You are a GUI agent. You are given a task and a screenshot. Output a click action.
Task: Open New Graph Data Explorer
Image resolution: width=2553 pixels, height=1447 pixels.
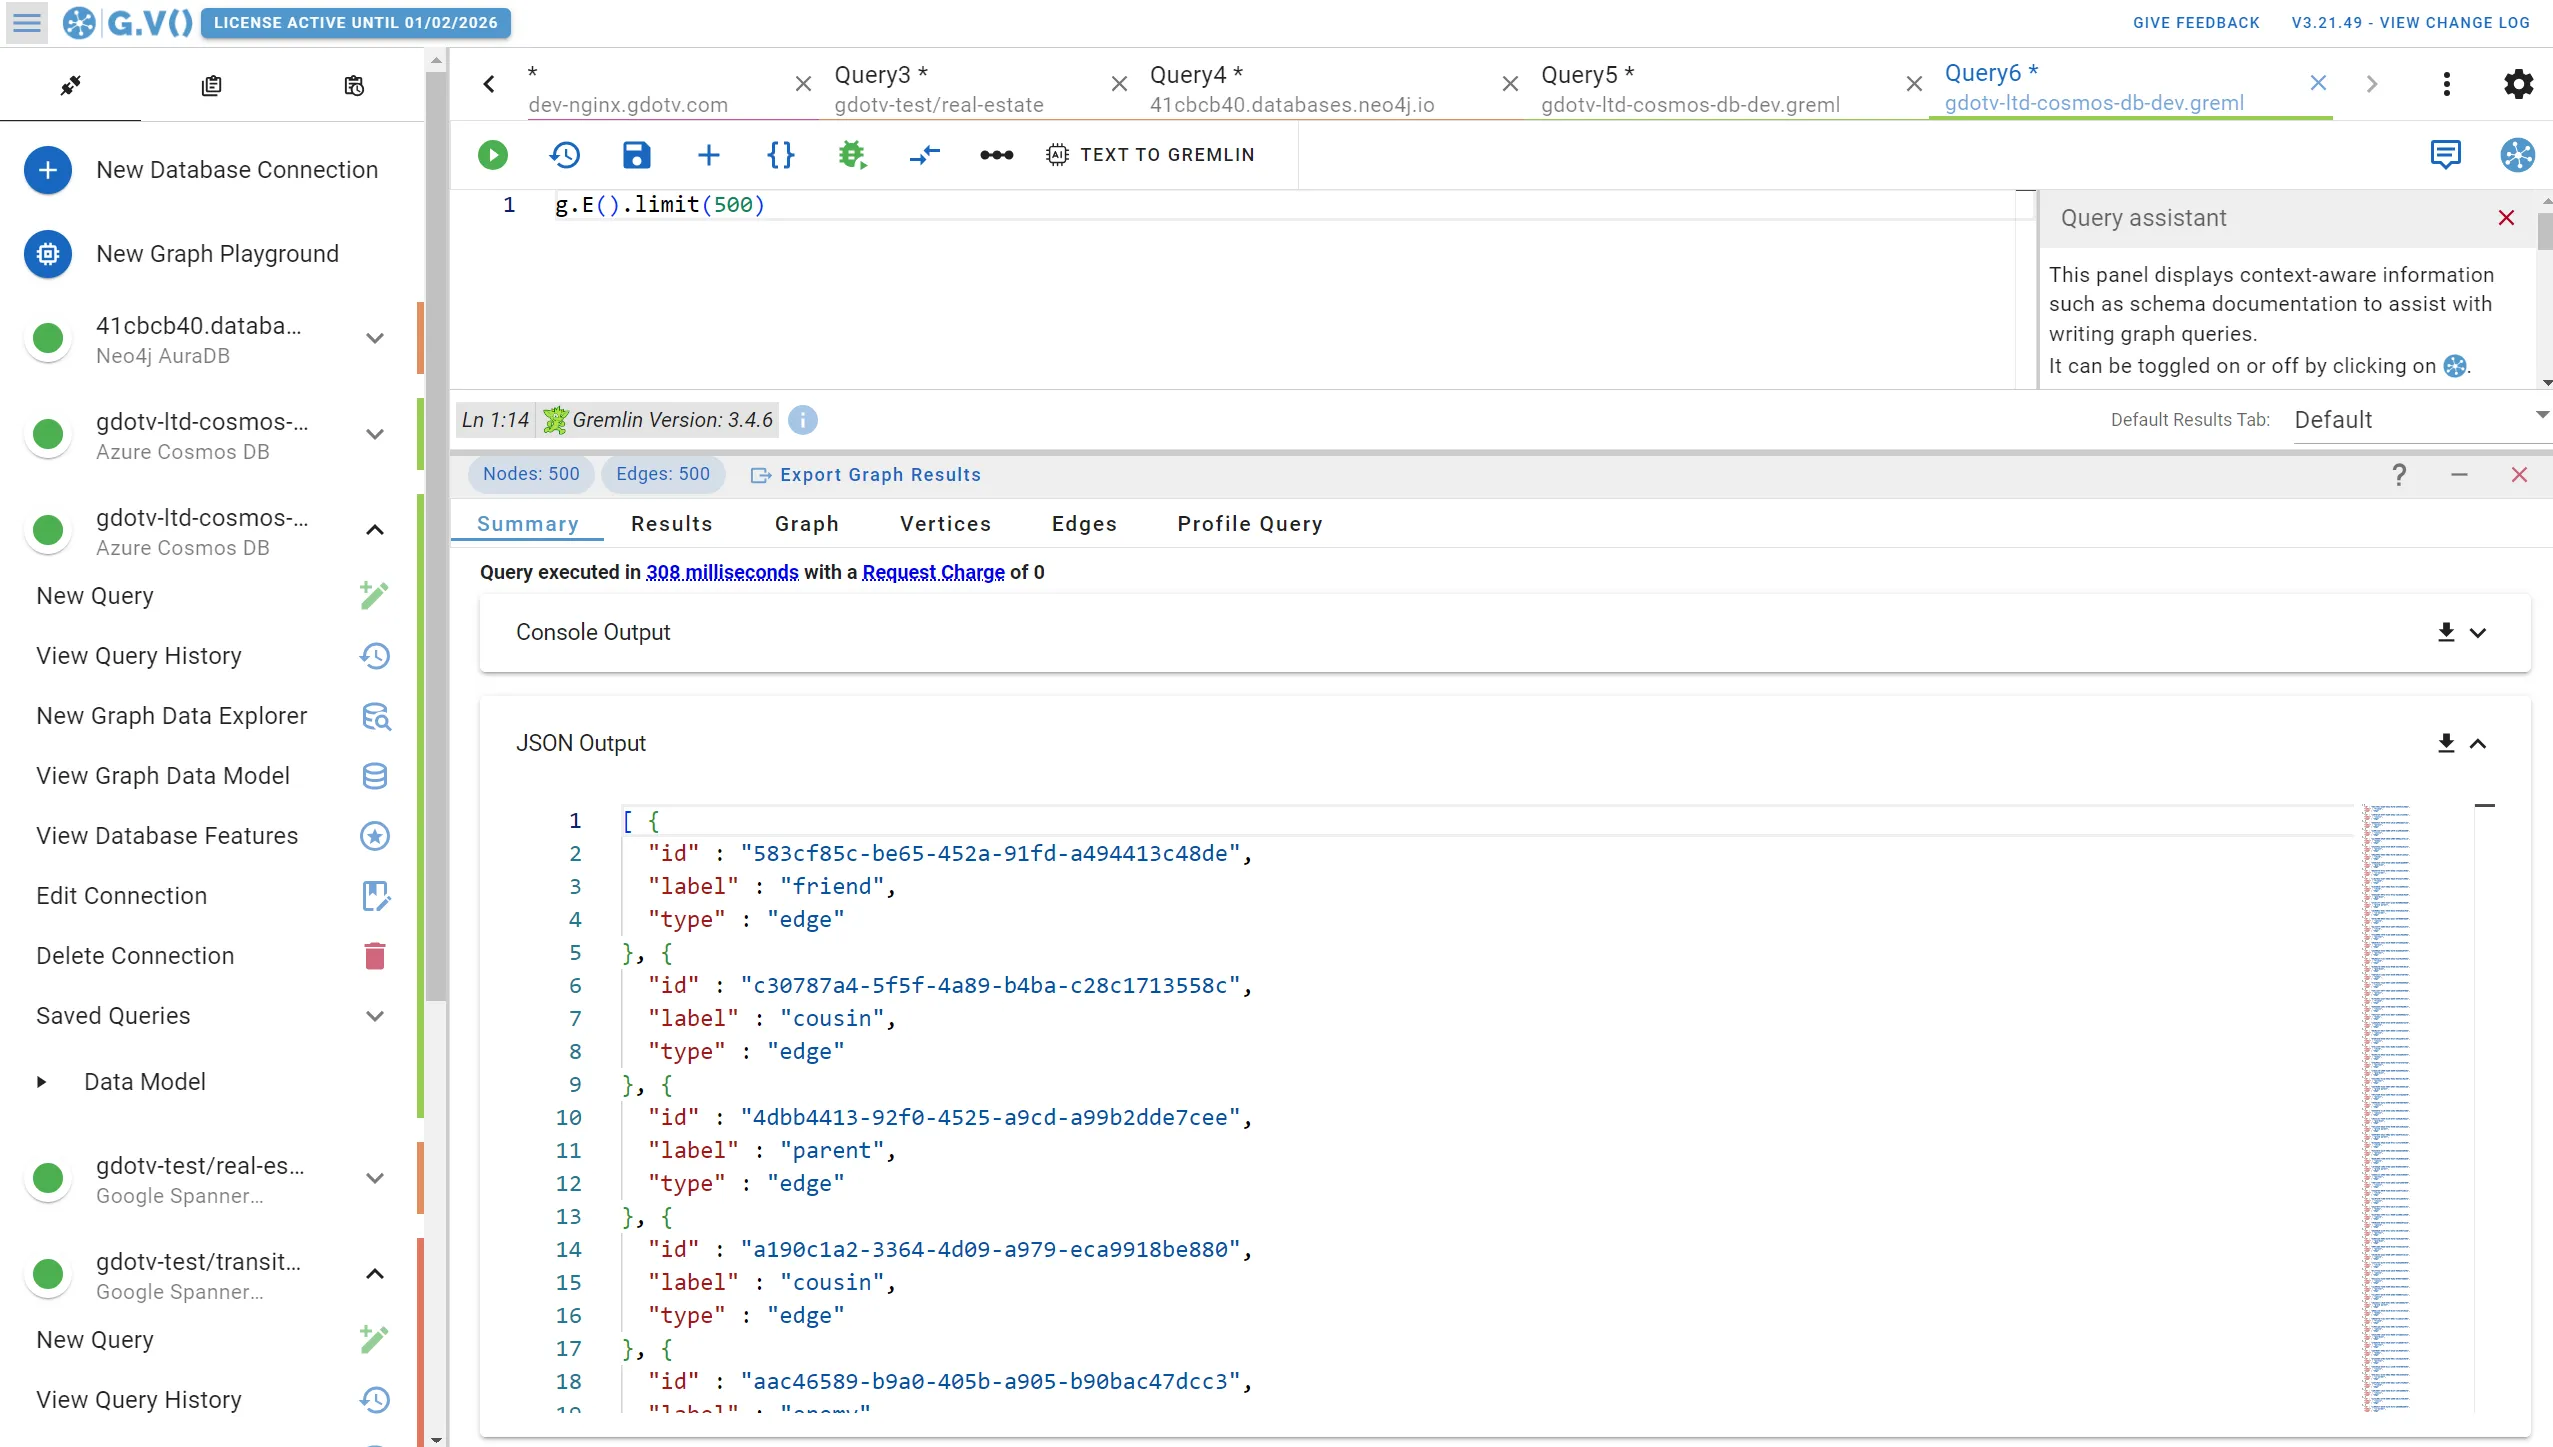click(212, 716)
